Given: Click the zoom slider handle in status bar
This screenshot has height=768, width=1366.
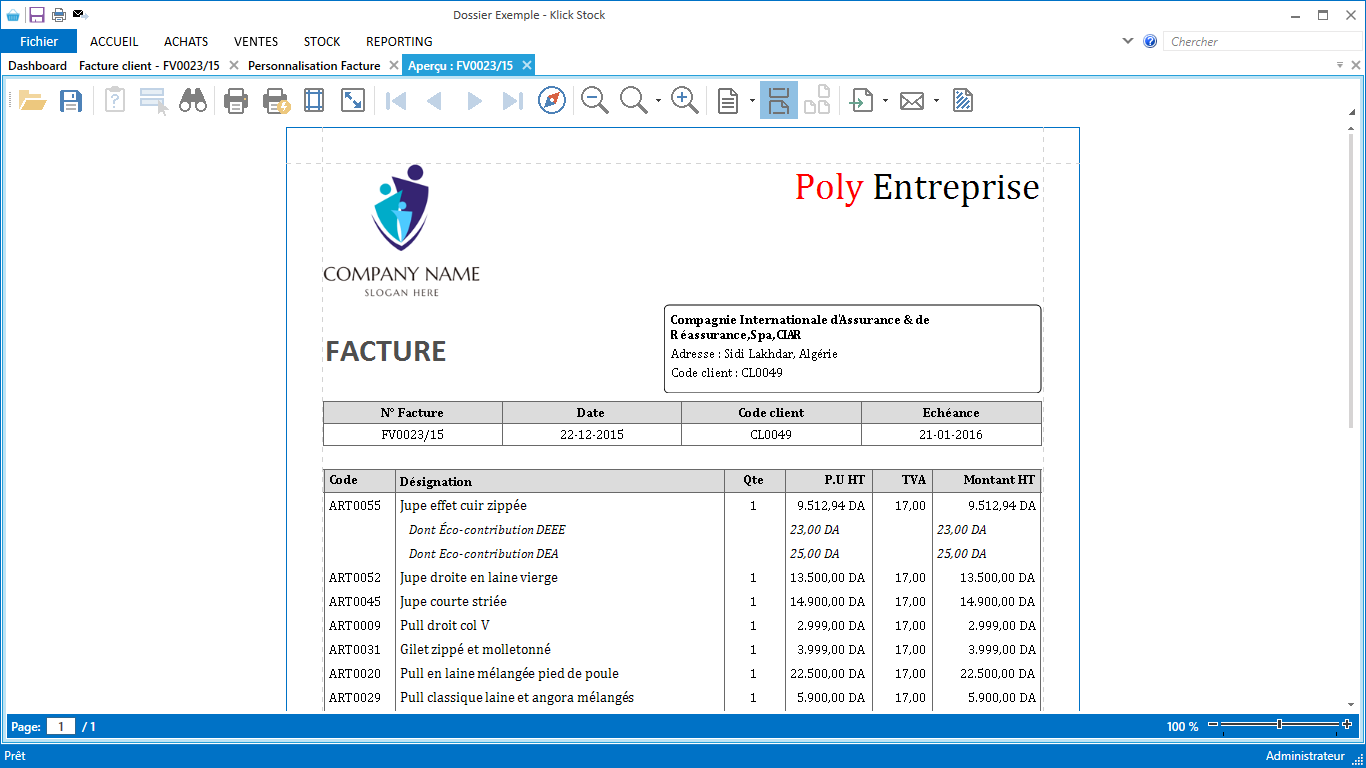Looking at the screenshot, I should tap(1279, 724).
